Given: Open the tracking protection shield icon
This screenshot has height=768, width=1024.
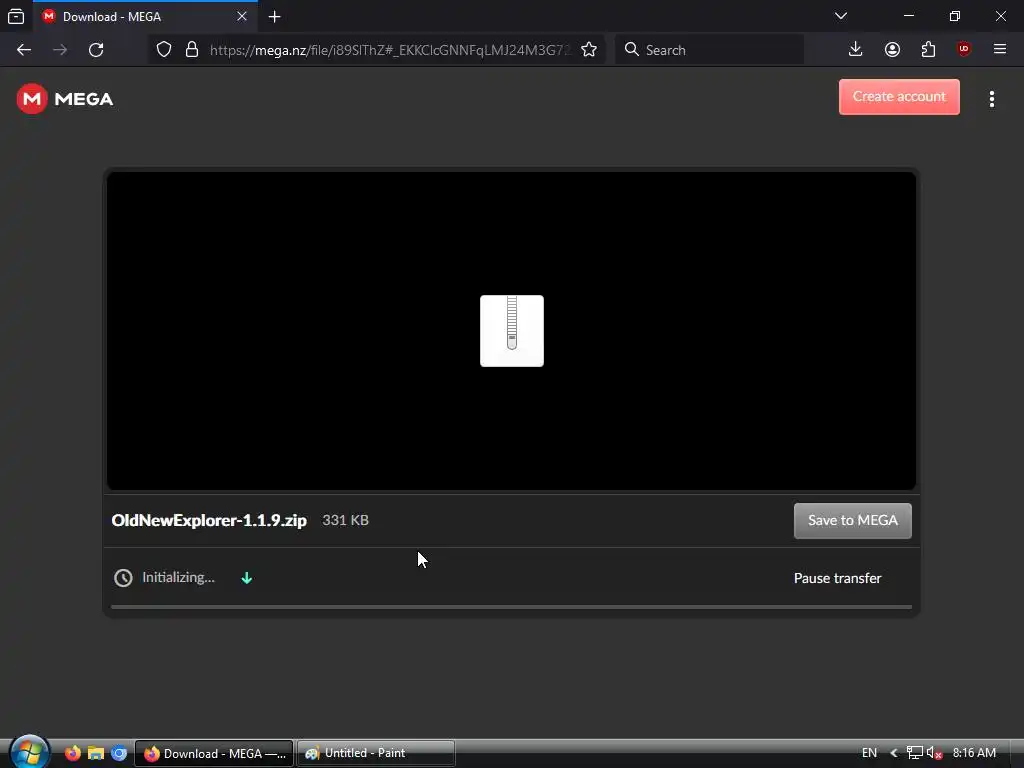Looking at the screenshot, I should tap(164, 50).
